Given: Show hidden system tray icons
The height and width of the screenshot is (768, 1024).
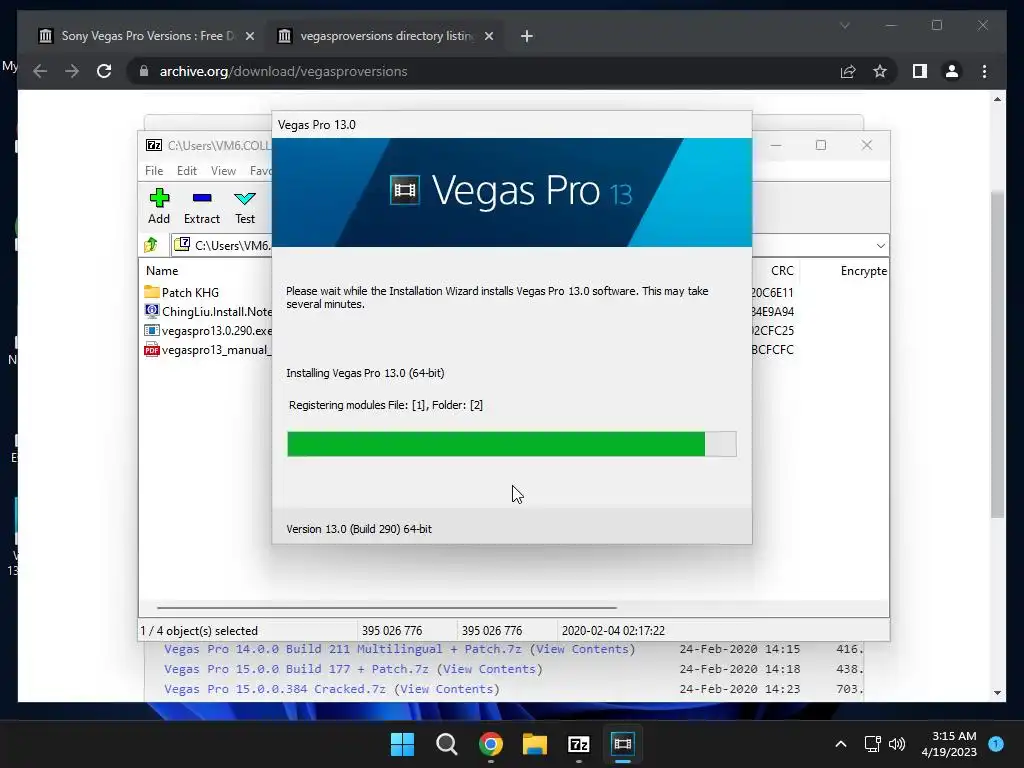Looking at the screenshot, I should pyautogui.click(x=841, y=744).
